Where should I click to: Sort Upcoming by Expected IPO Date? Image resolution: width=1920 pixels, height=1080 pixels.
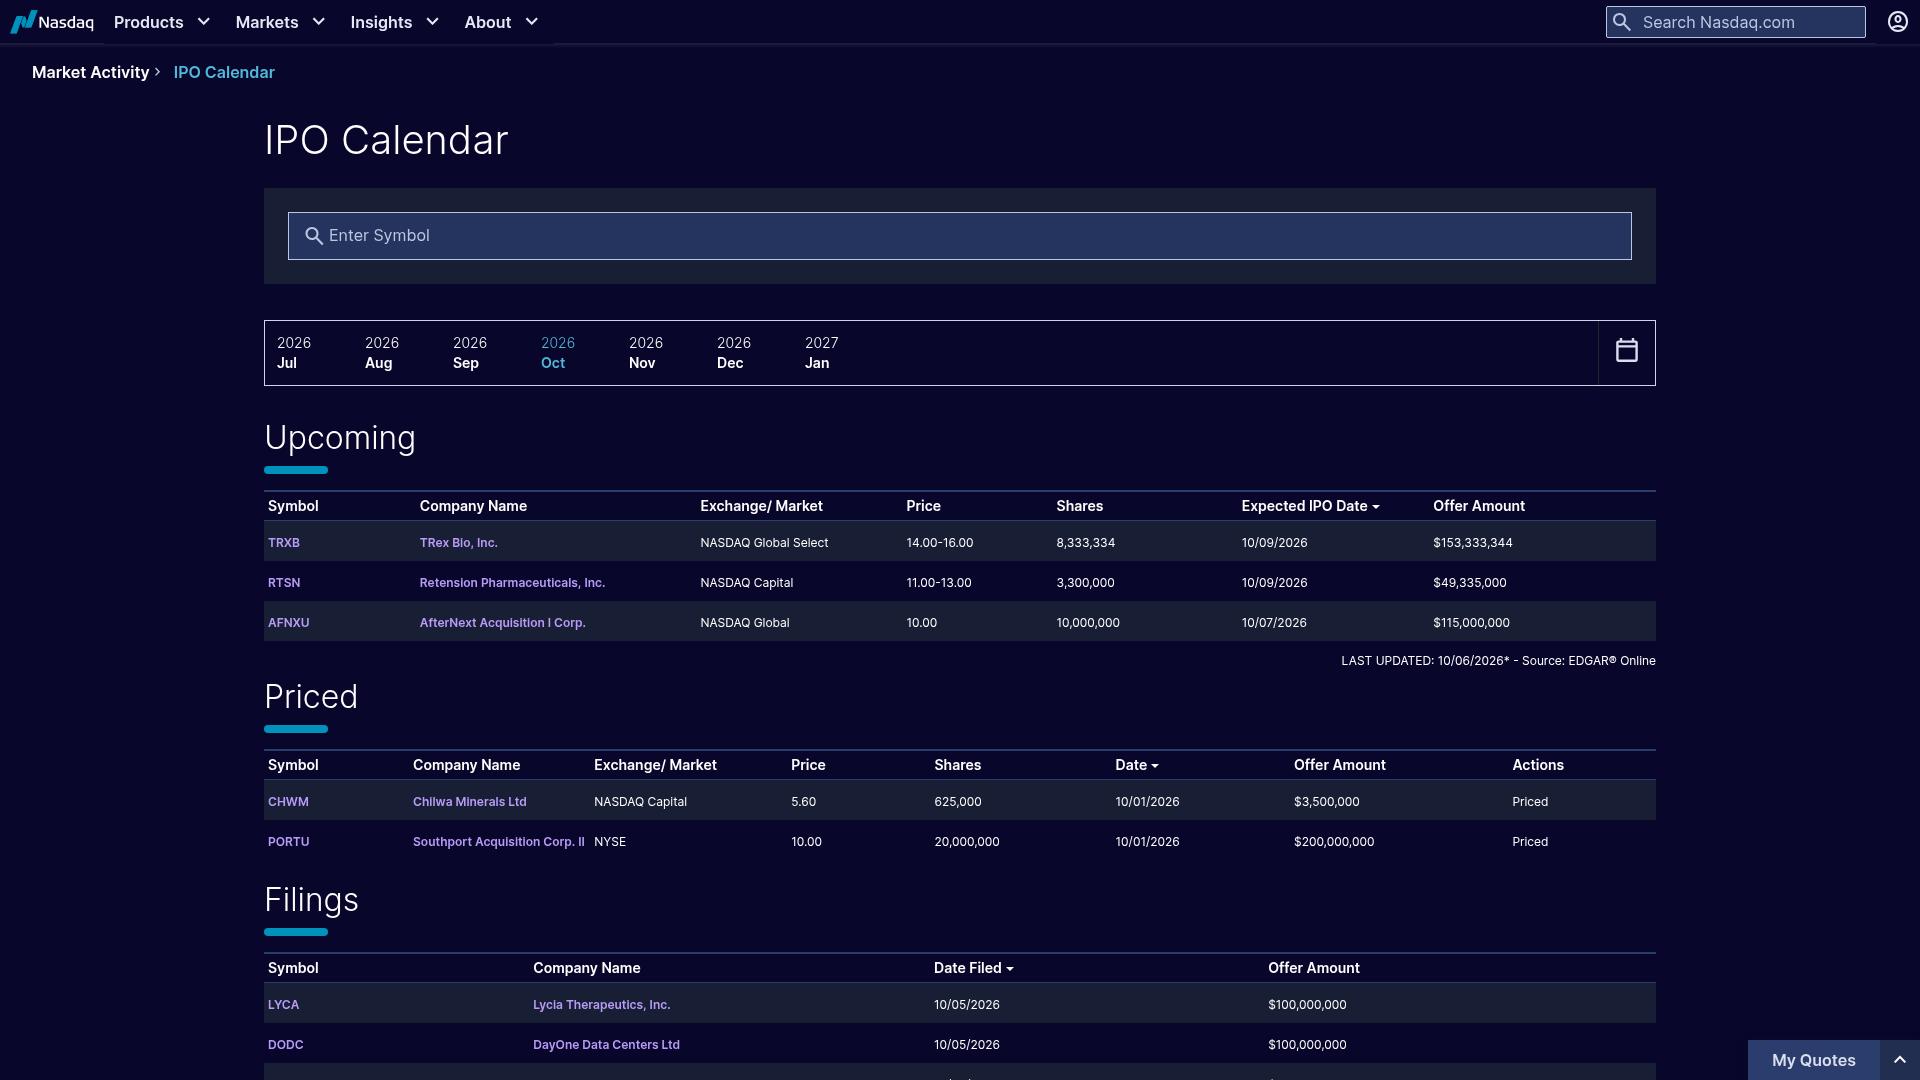(1310, 506)
